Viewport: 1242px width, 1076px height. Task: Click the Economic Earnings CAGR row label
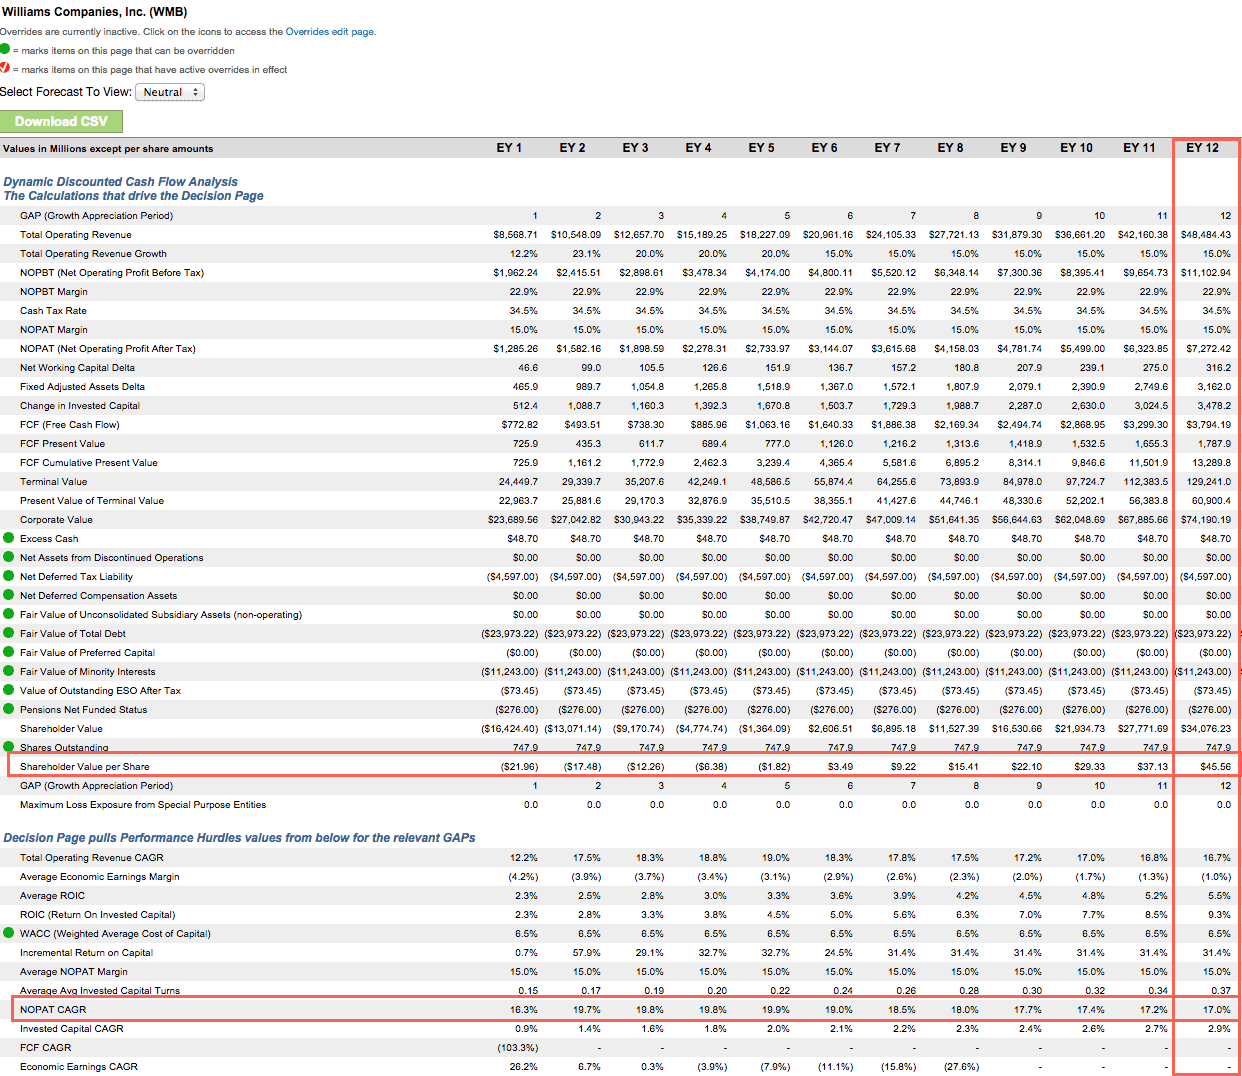tap(79, 1067)
